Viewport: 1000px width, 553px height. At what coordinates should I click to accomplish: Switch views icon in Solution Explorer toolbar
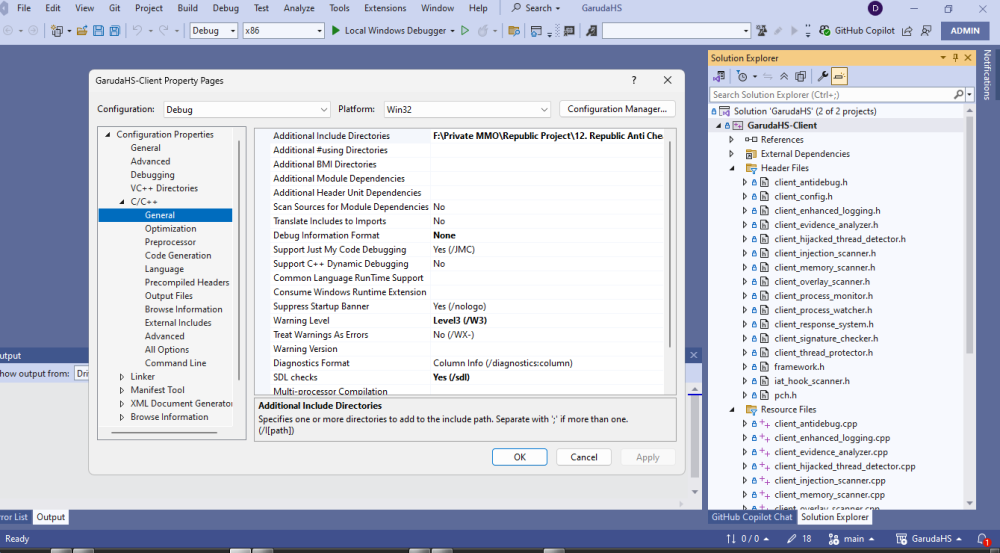pyautogui.click(x=719, y=77)
